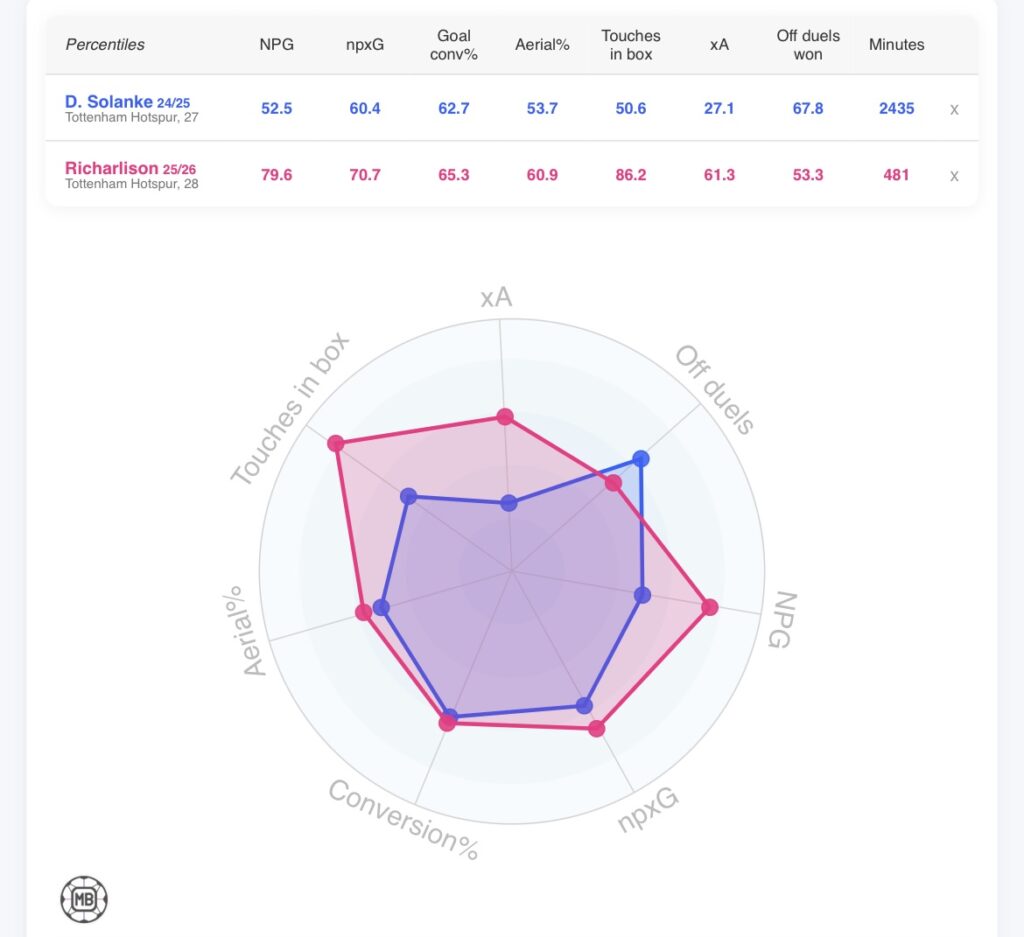This screenshot has height=937, width=1024.
Task: Click Solanke's xA radar point
Action: (509, 503)
